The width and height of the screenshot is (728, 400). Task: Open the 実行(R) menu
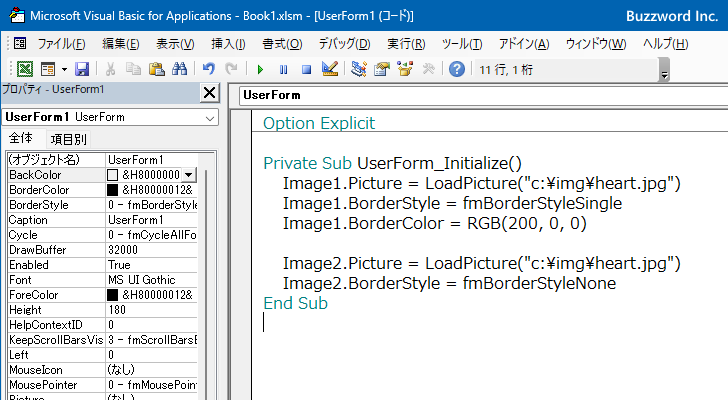click(x=406, y=44)
